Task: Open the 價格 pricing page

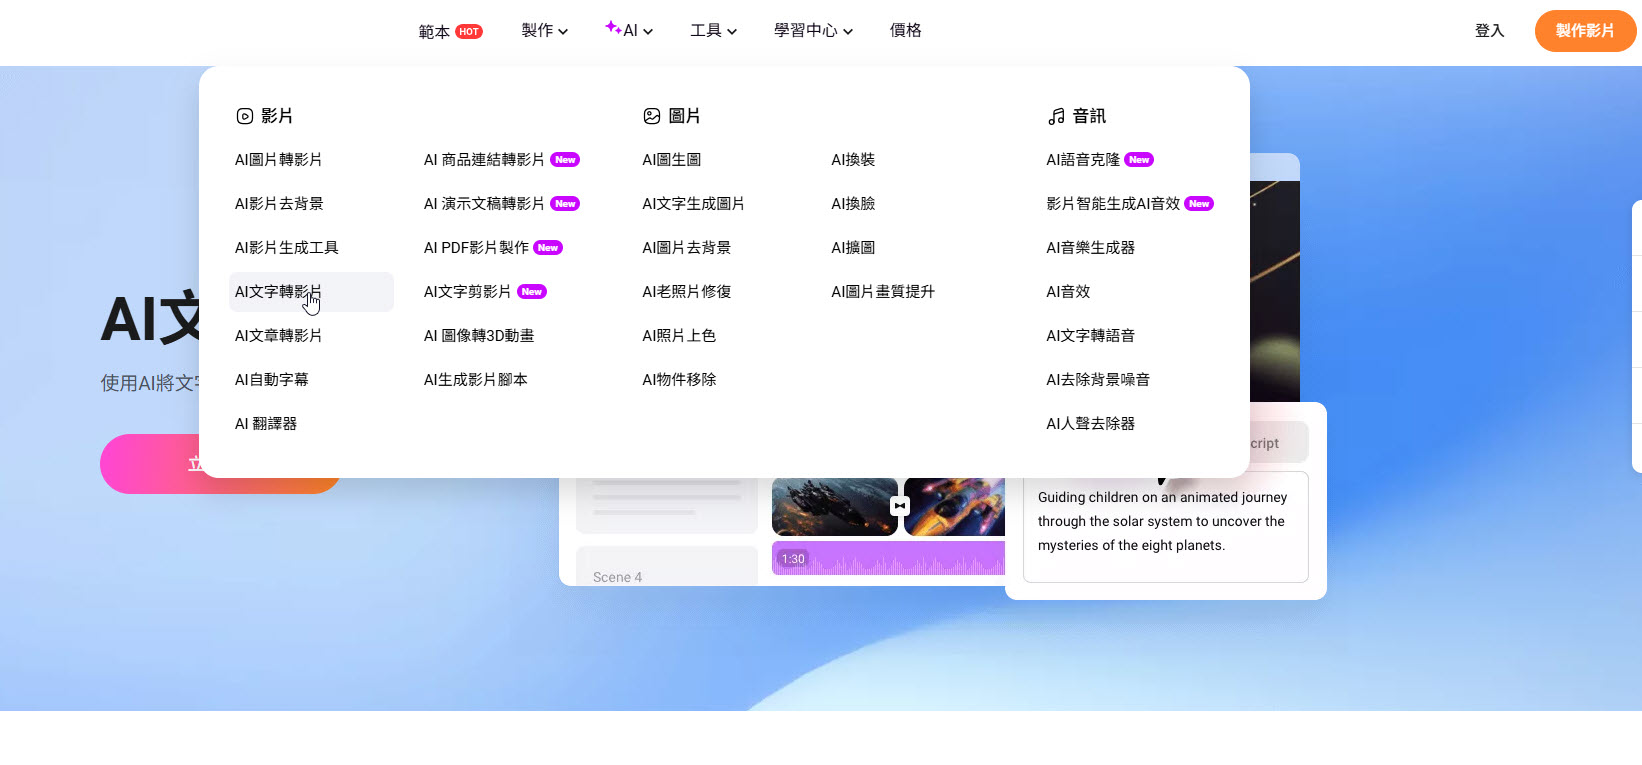Action: (906, 31)
